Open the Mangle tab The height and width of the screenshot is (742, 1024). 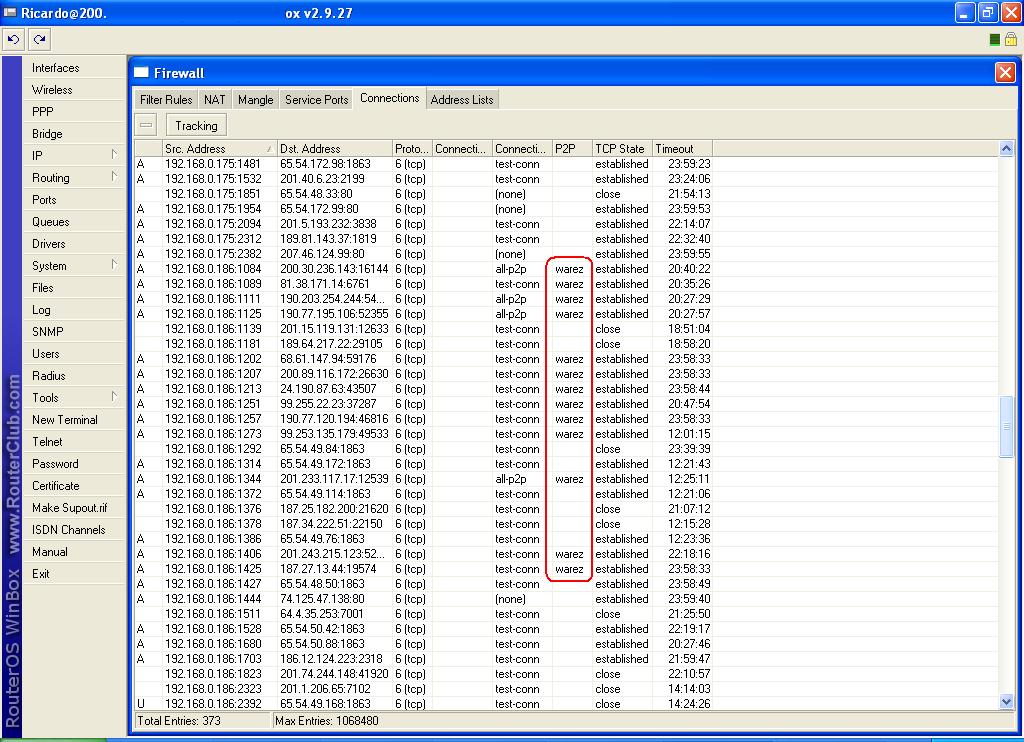point(255,100)
